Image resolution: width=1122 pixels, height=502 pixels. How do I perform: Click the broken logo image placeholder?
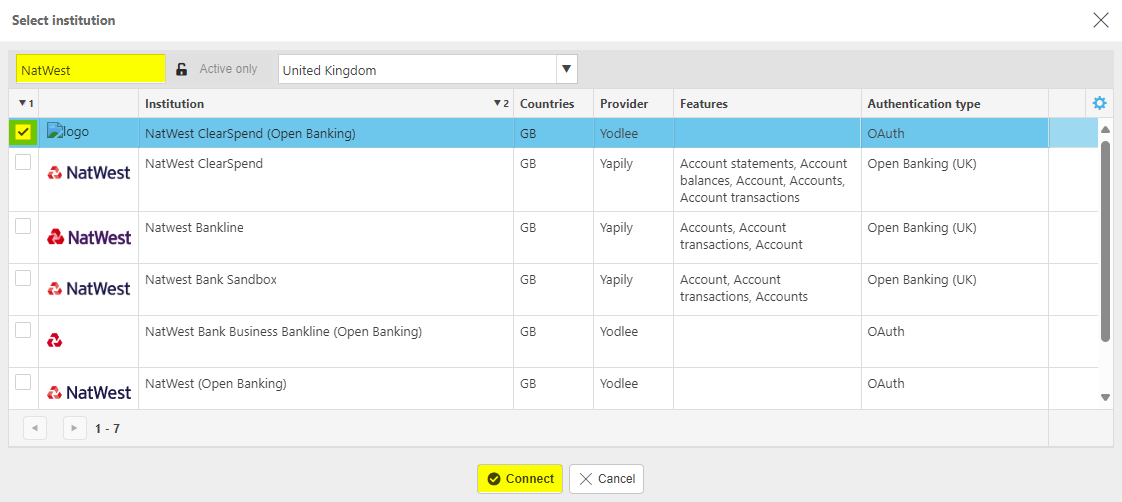[68, 132]
